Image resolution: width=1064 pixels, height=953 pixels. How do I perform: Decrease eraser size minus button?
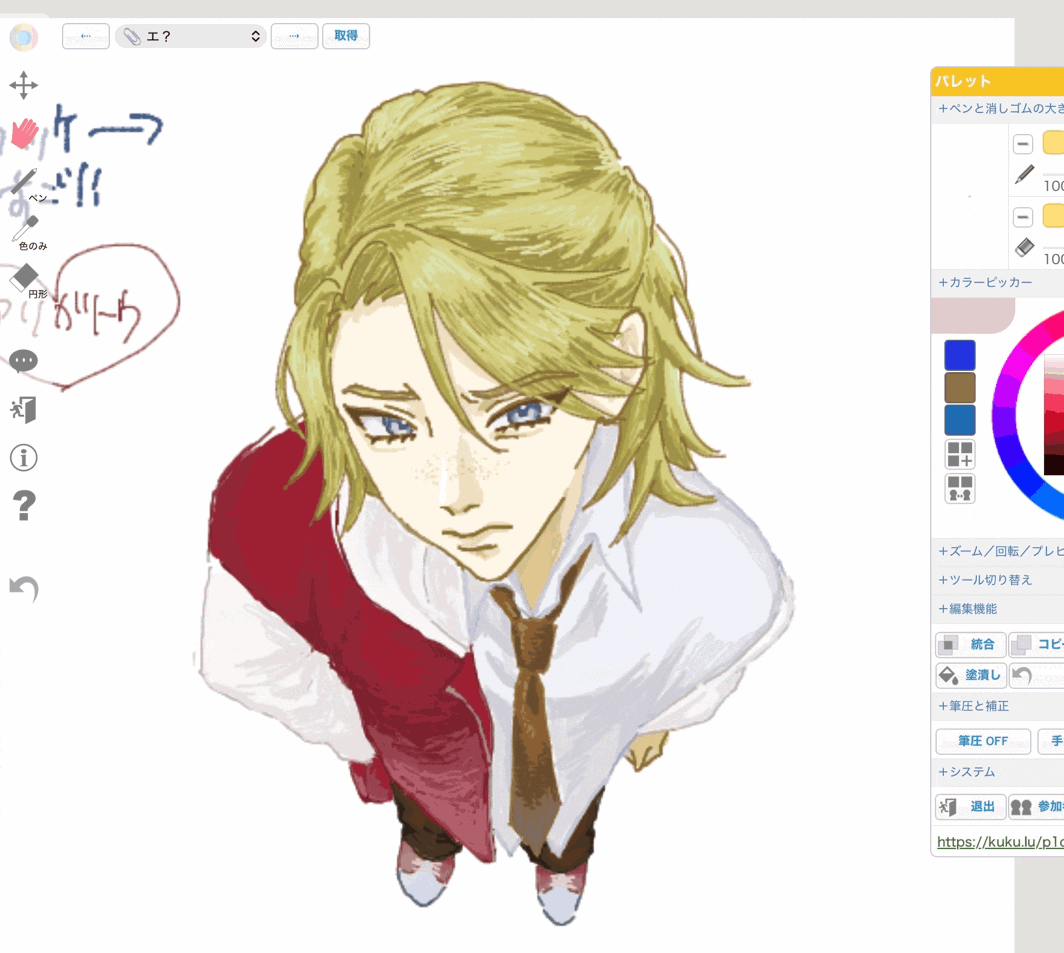coord(1023,217)
